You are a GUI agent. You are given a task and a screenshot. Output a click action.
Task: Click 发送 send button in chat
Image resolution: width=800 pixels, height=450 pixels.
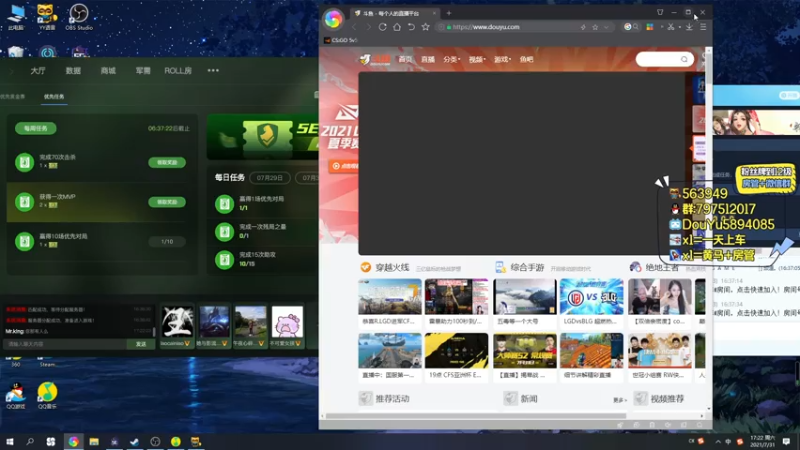141,344
